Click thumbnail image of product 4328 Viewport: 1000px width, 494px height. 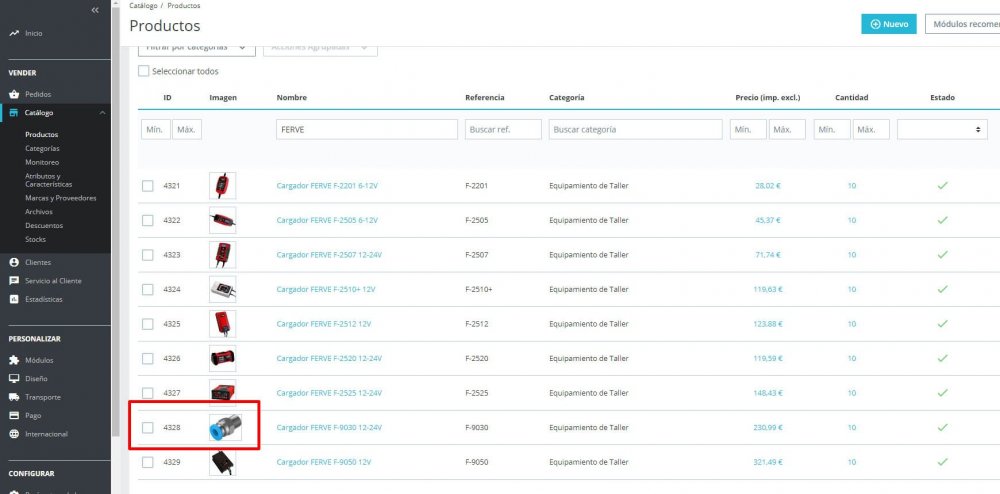[225, 427]
